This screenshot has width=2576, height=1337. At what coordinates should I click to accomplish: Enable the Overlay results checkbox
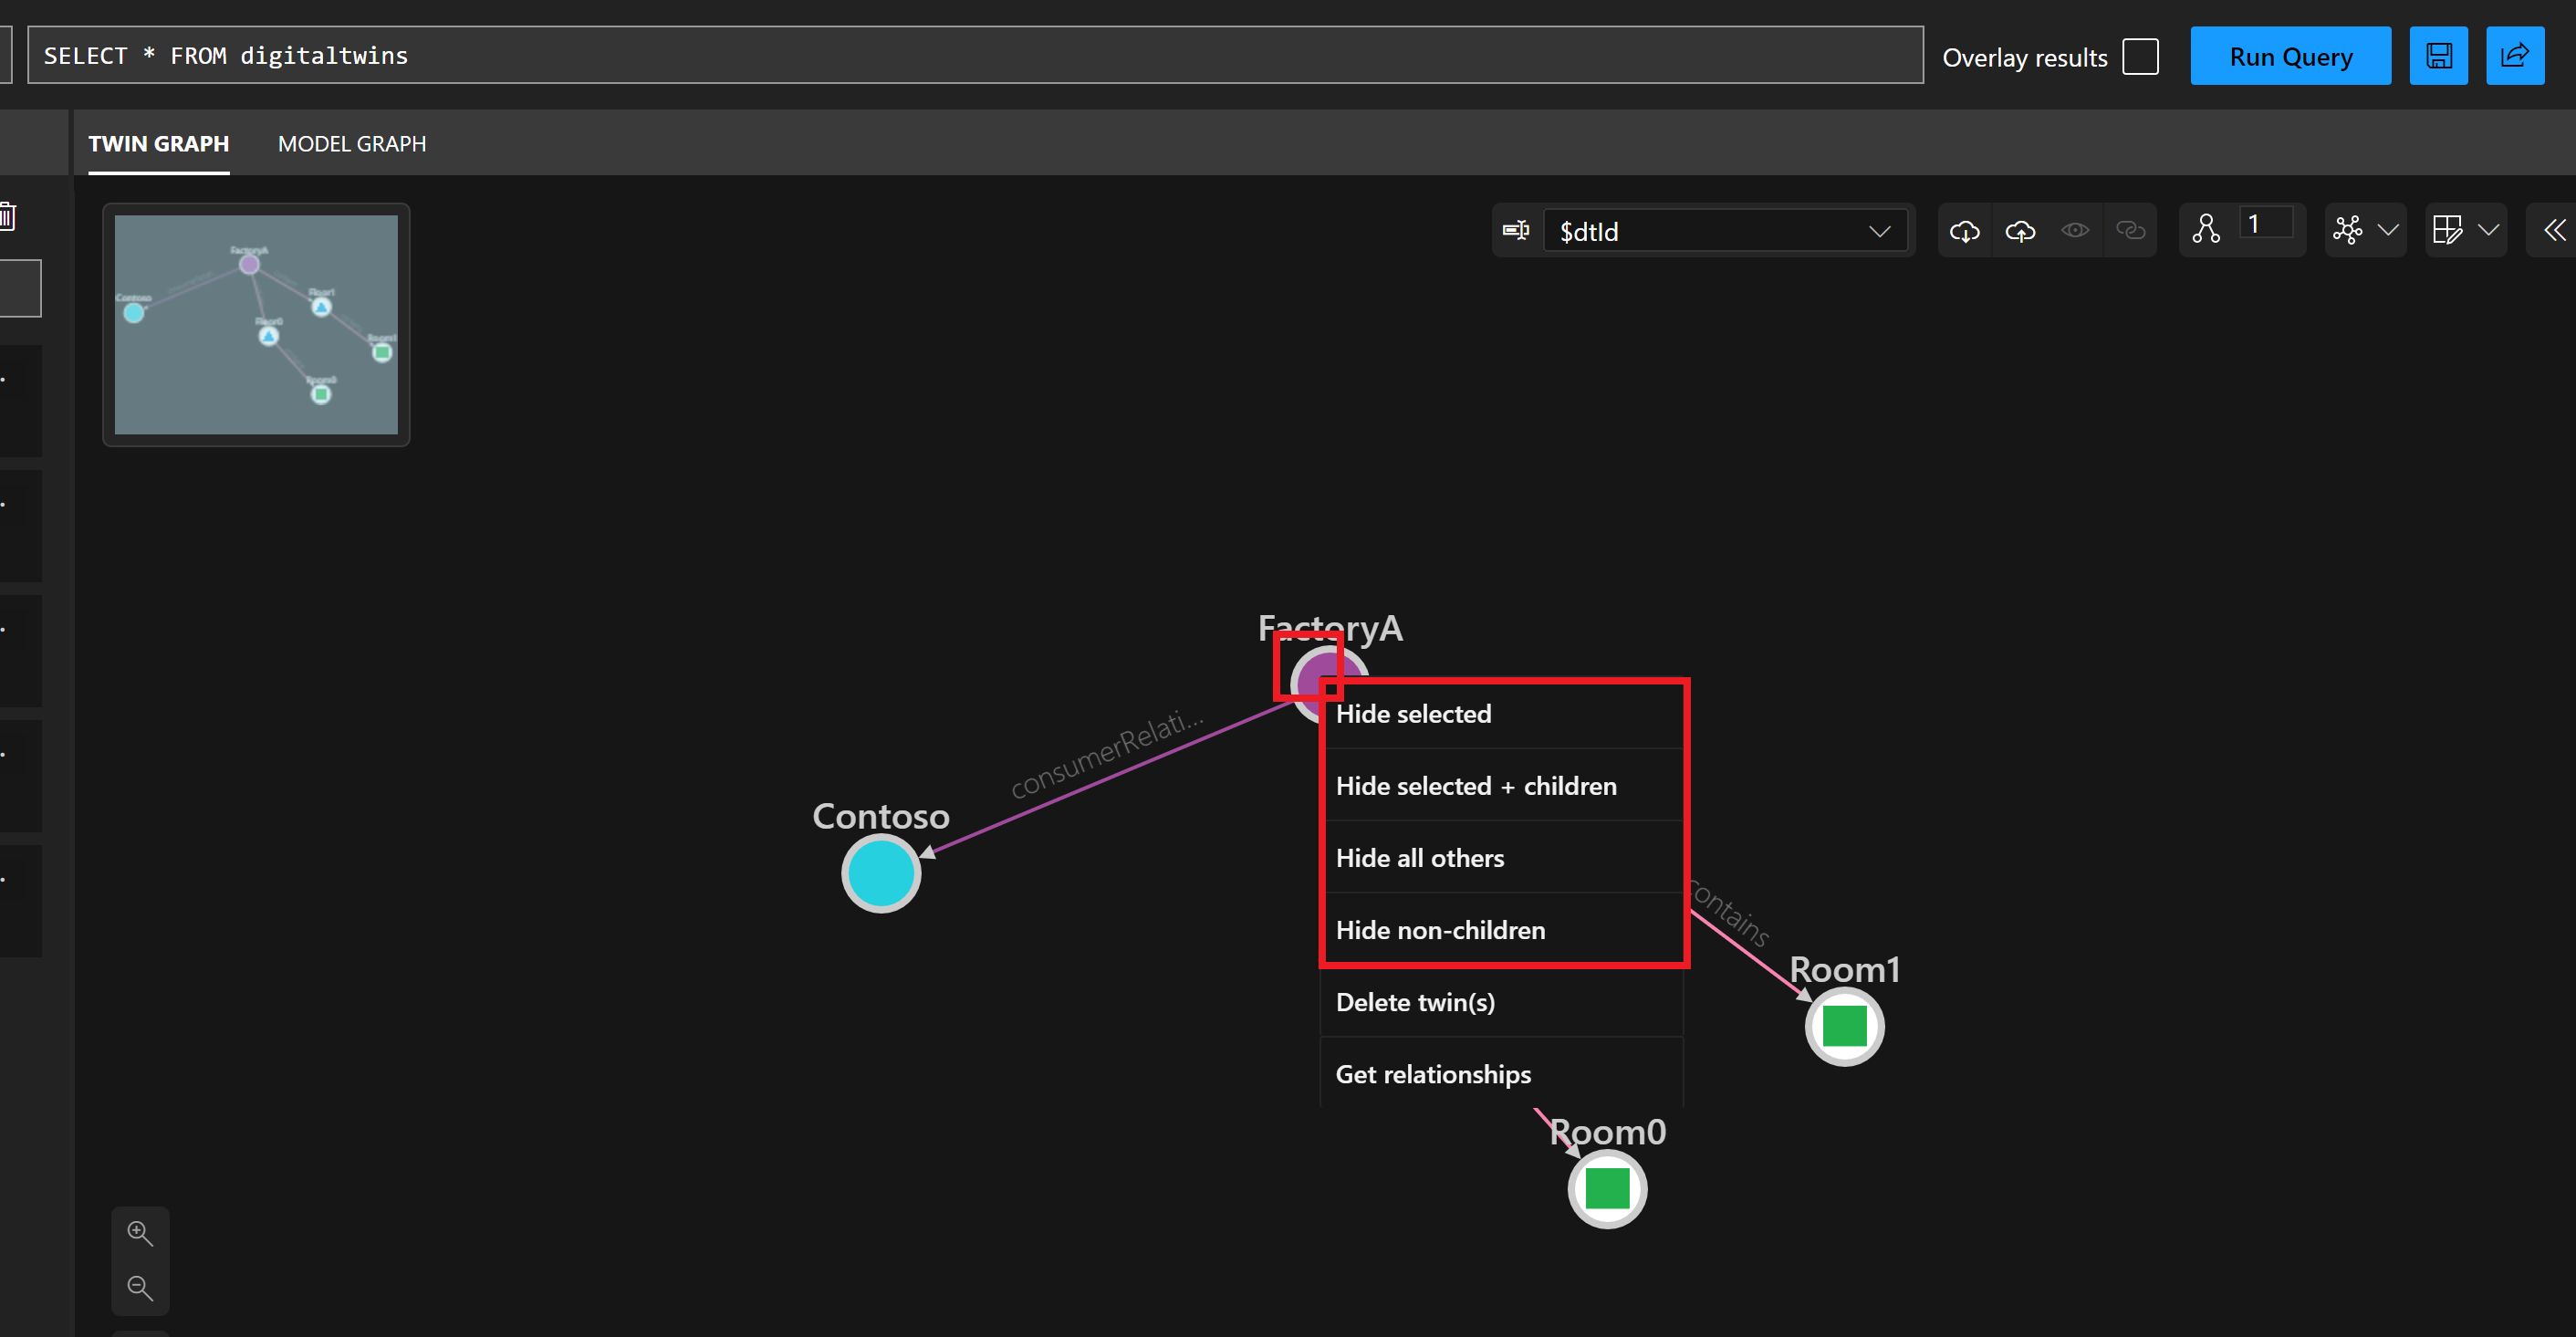(2140, 56)
